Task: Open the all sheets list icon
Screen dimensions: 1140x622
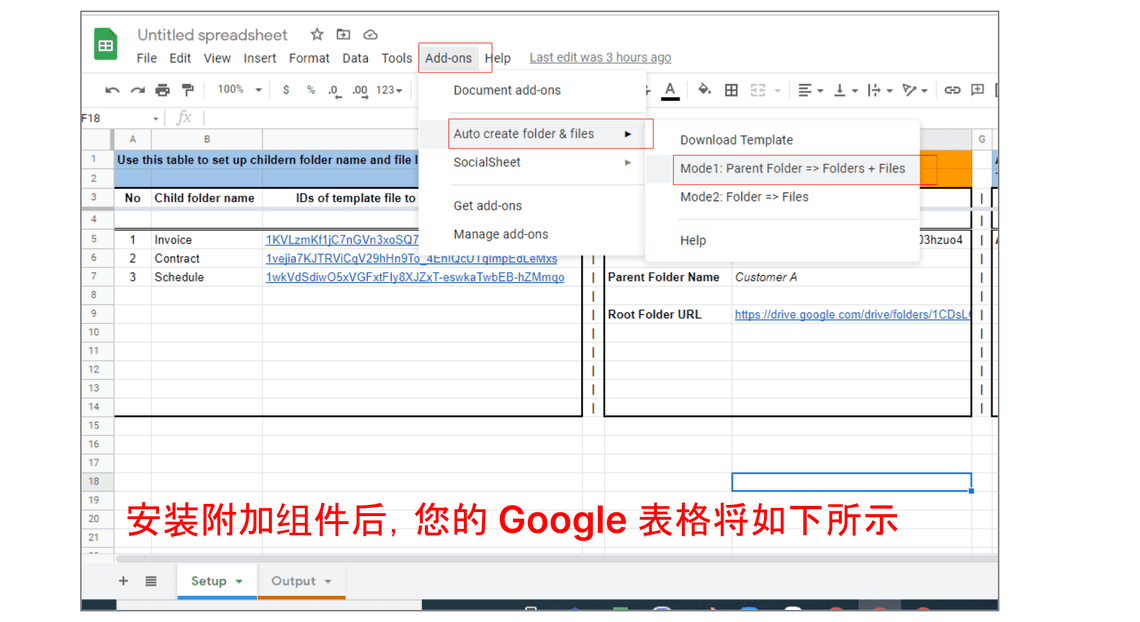Action: coord(151,581)
